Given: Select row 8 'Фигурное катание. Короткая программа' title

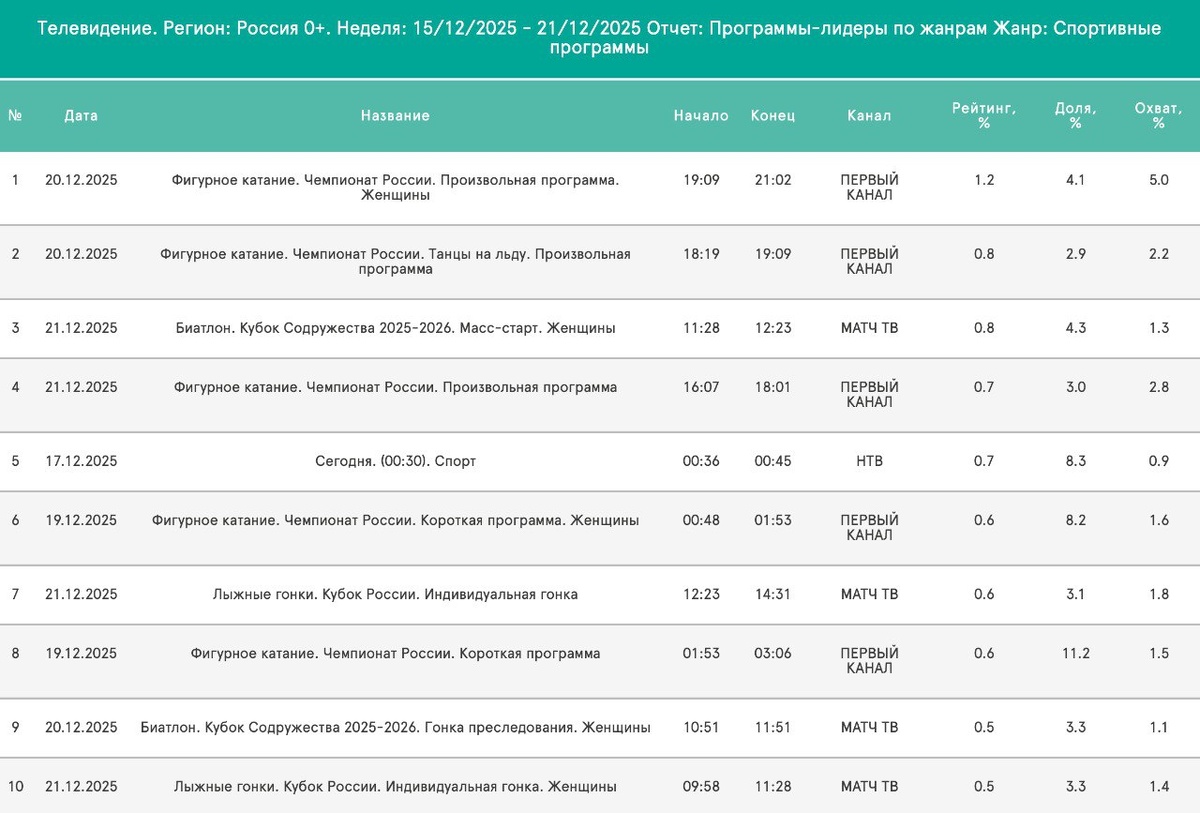Looking at the screenshot, I should coord(395,653).
